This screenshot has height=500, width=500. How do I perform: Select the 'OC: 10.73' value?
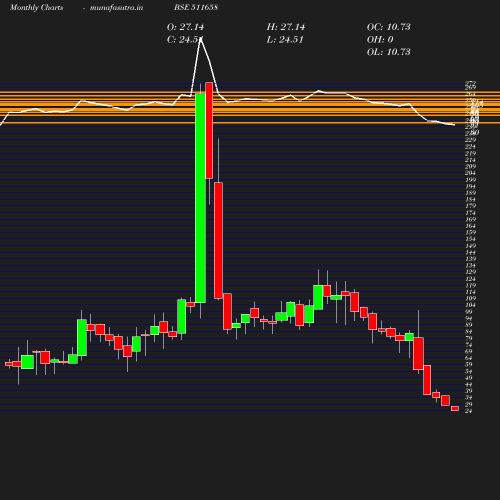389,27
